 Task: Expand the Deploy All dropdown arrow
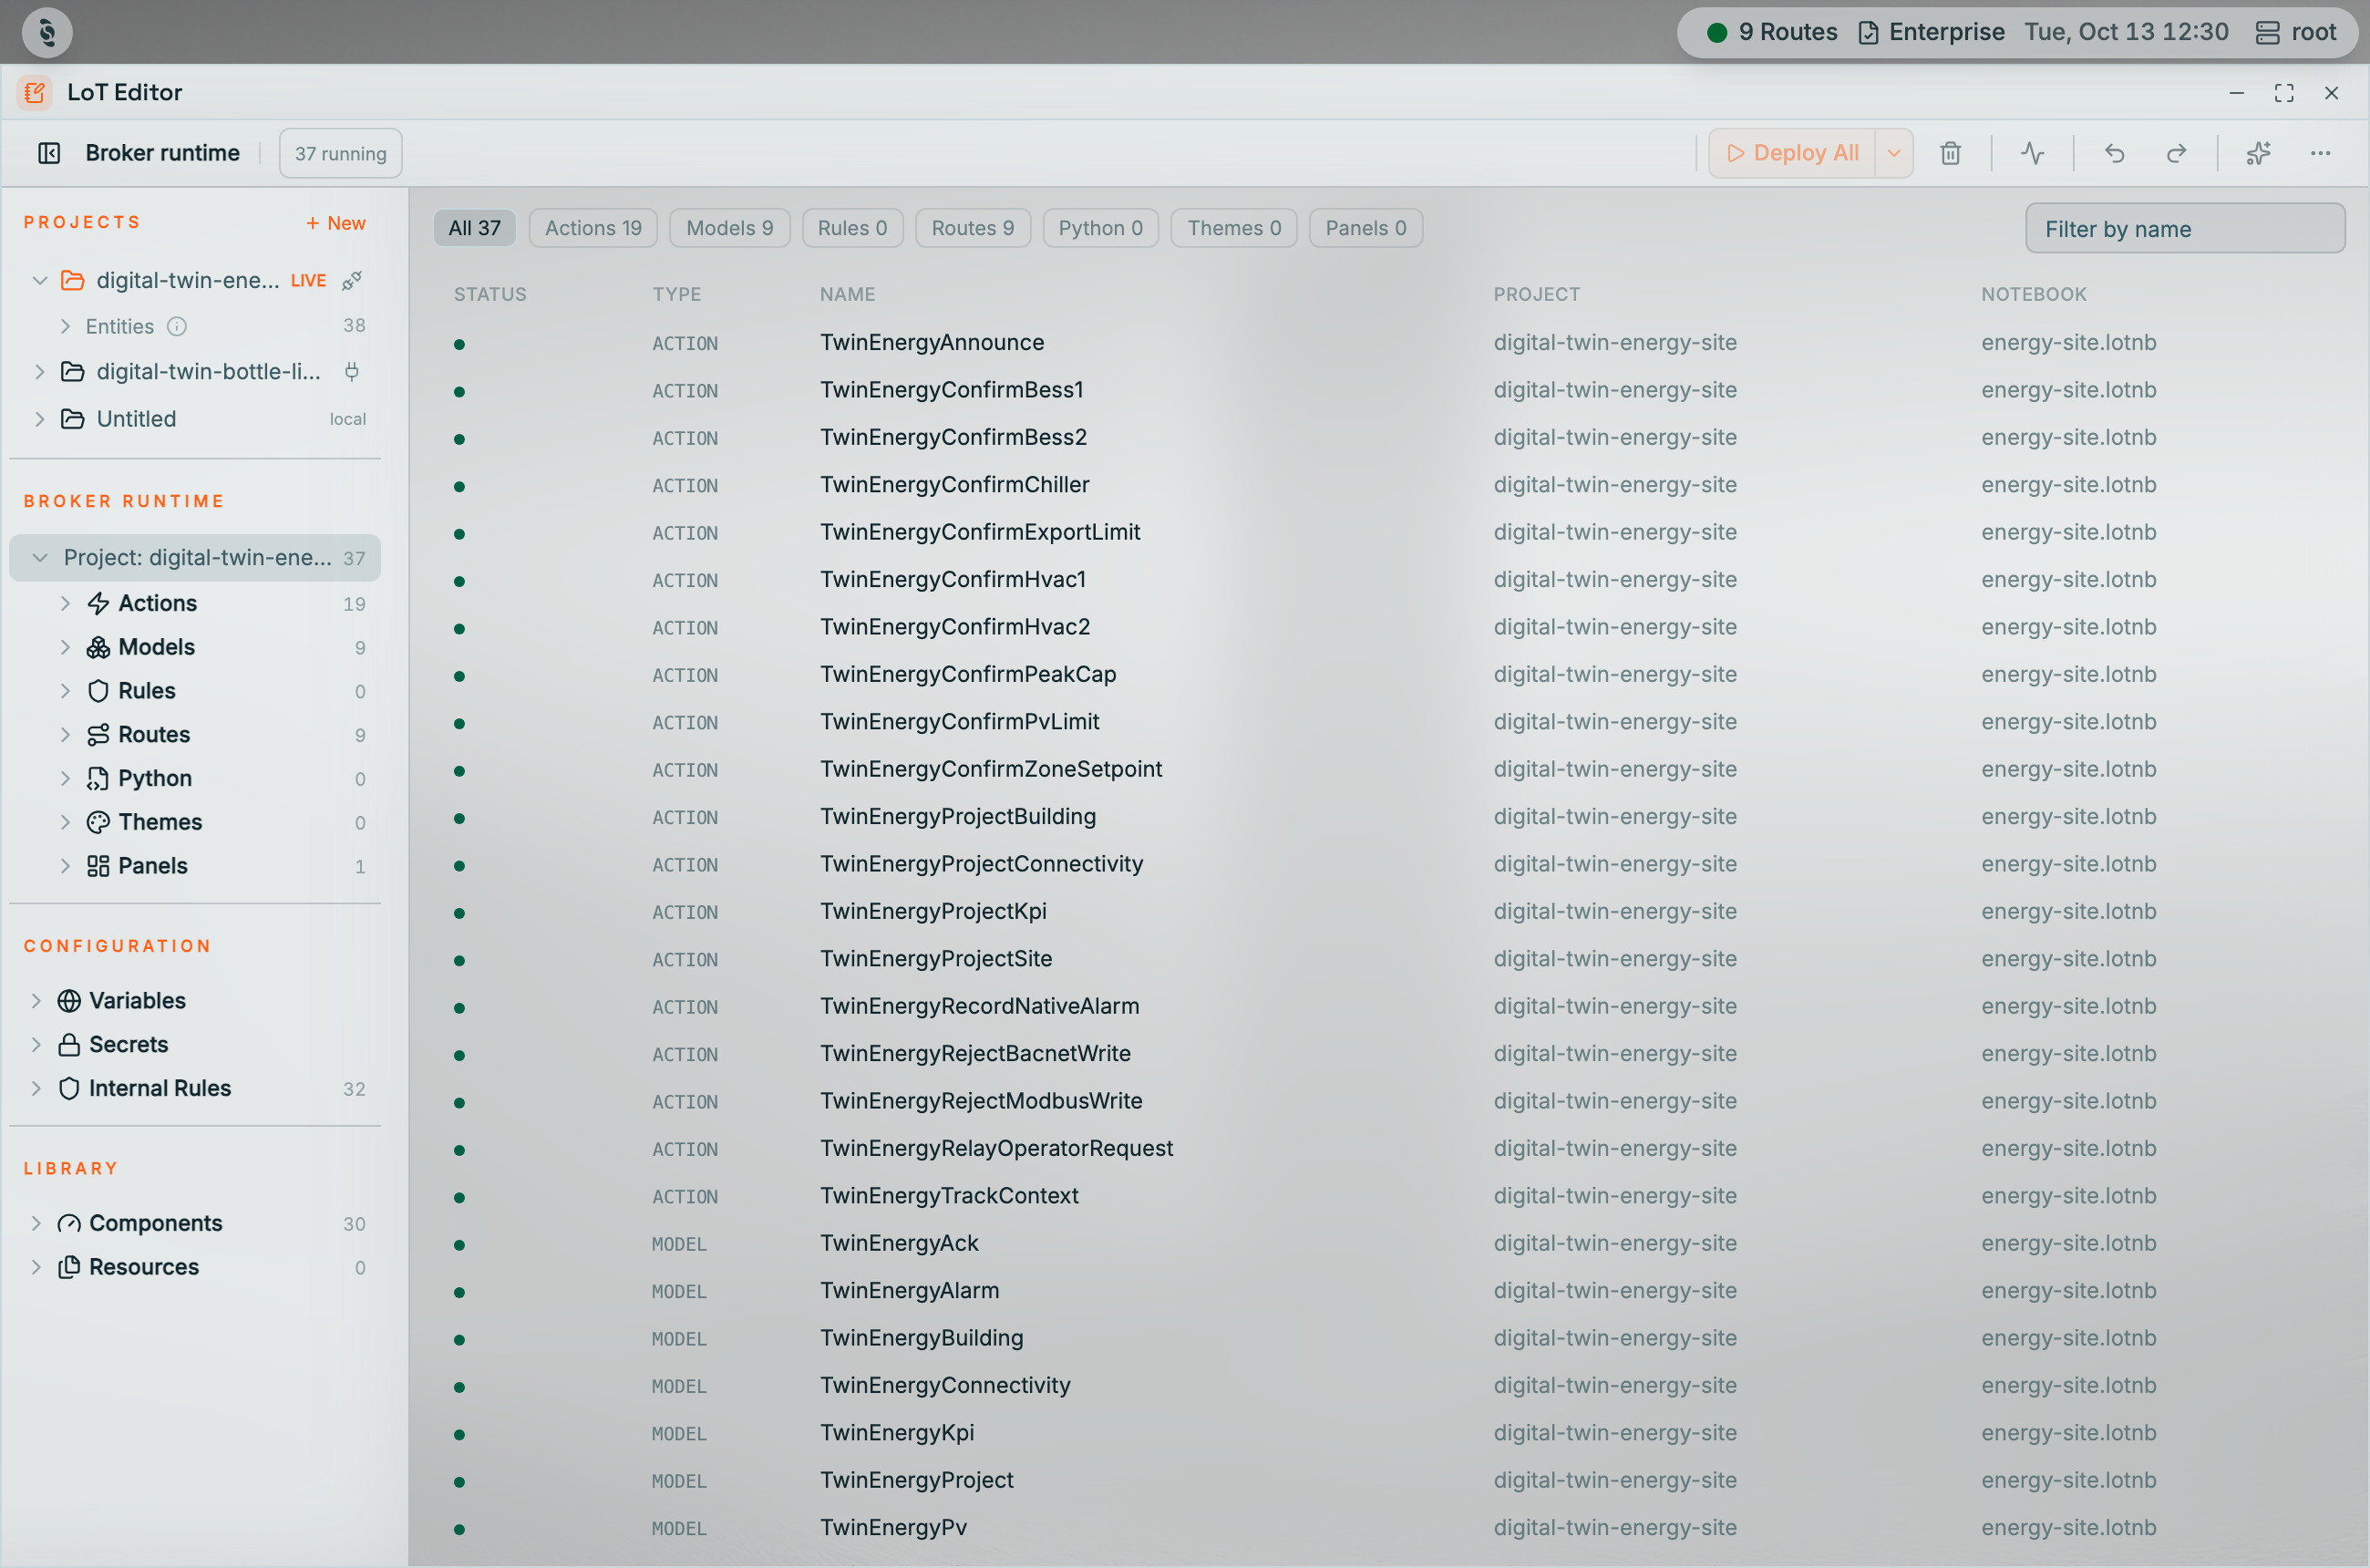pos(1893,153)
